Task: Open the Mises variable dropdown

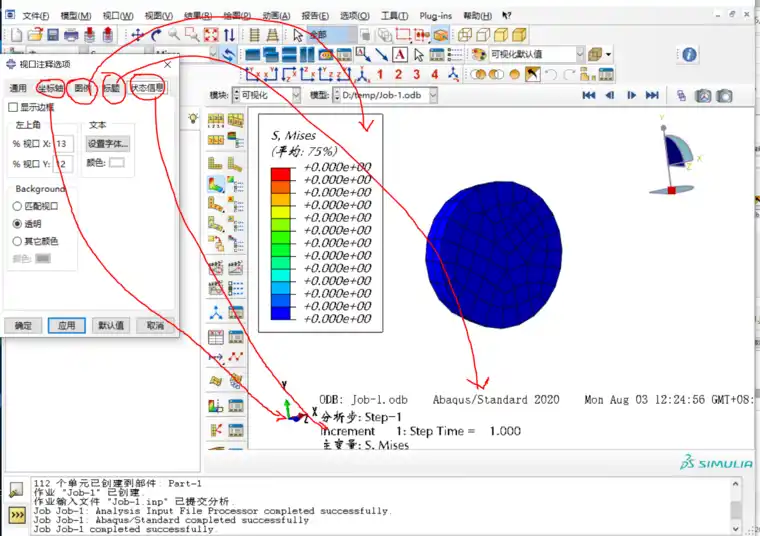Action: click(213, 53)
